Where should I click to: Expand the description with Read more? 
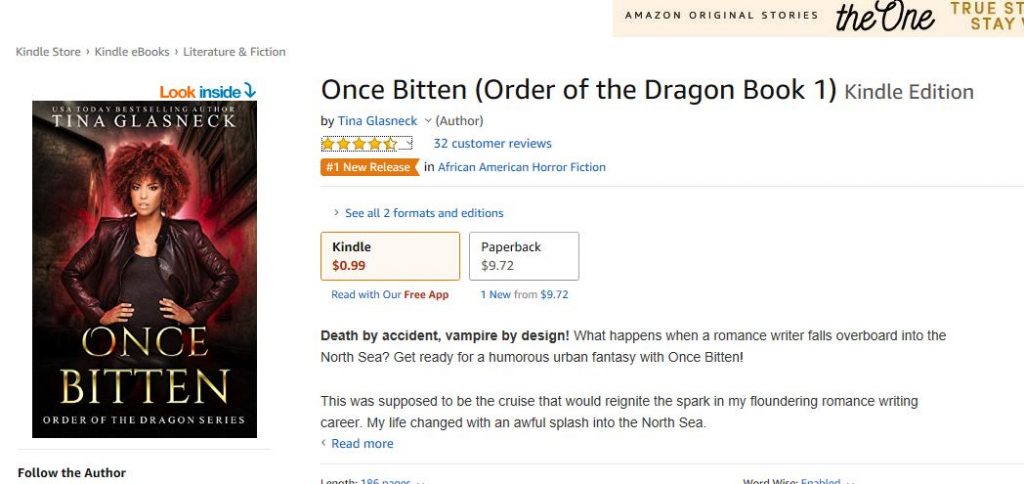tap(362, 444)
